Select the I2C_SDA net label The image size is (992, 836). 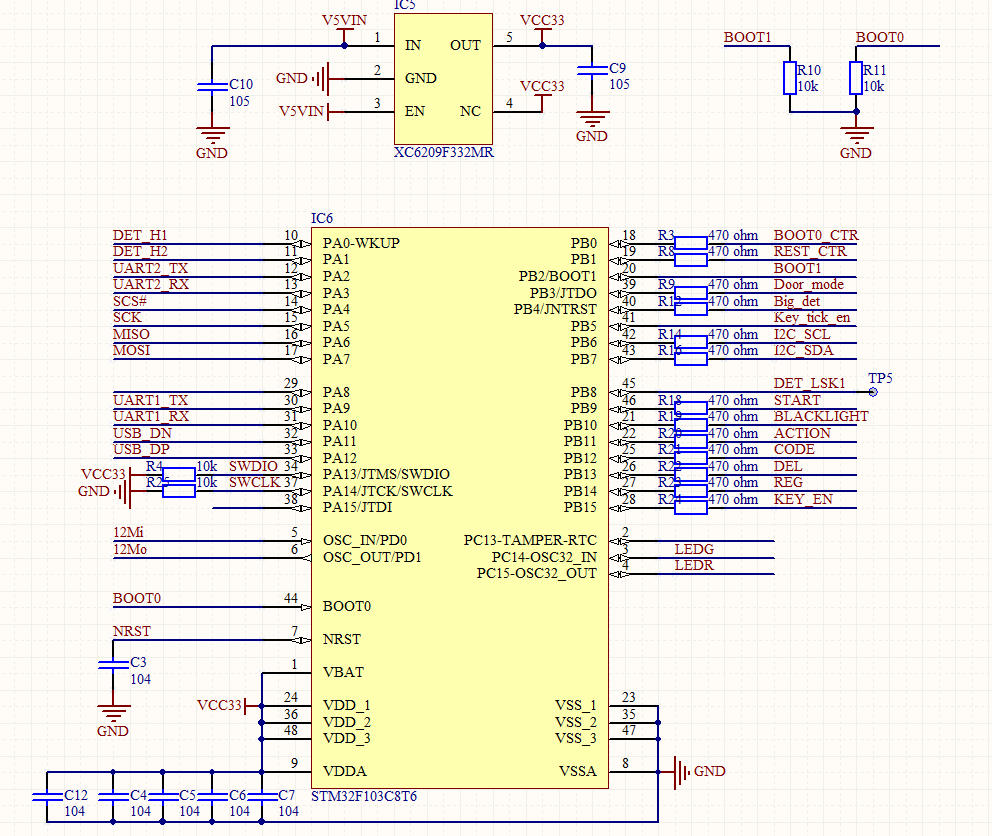tap(803, 351)
